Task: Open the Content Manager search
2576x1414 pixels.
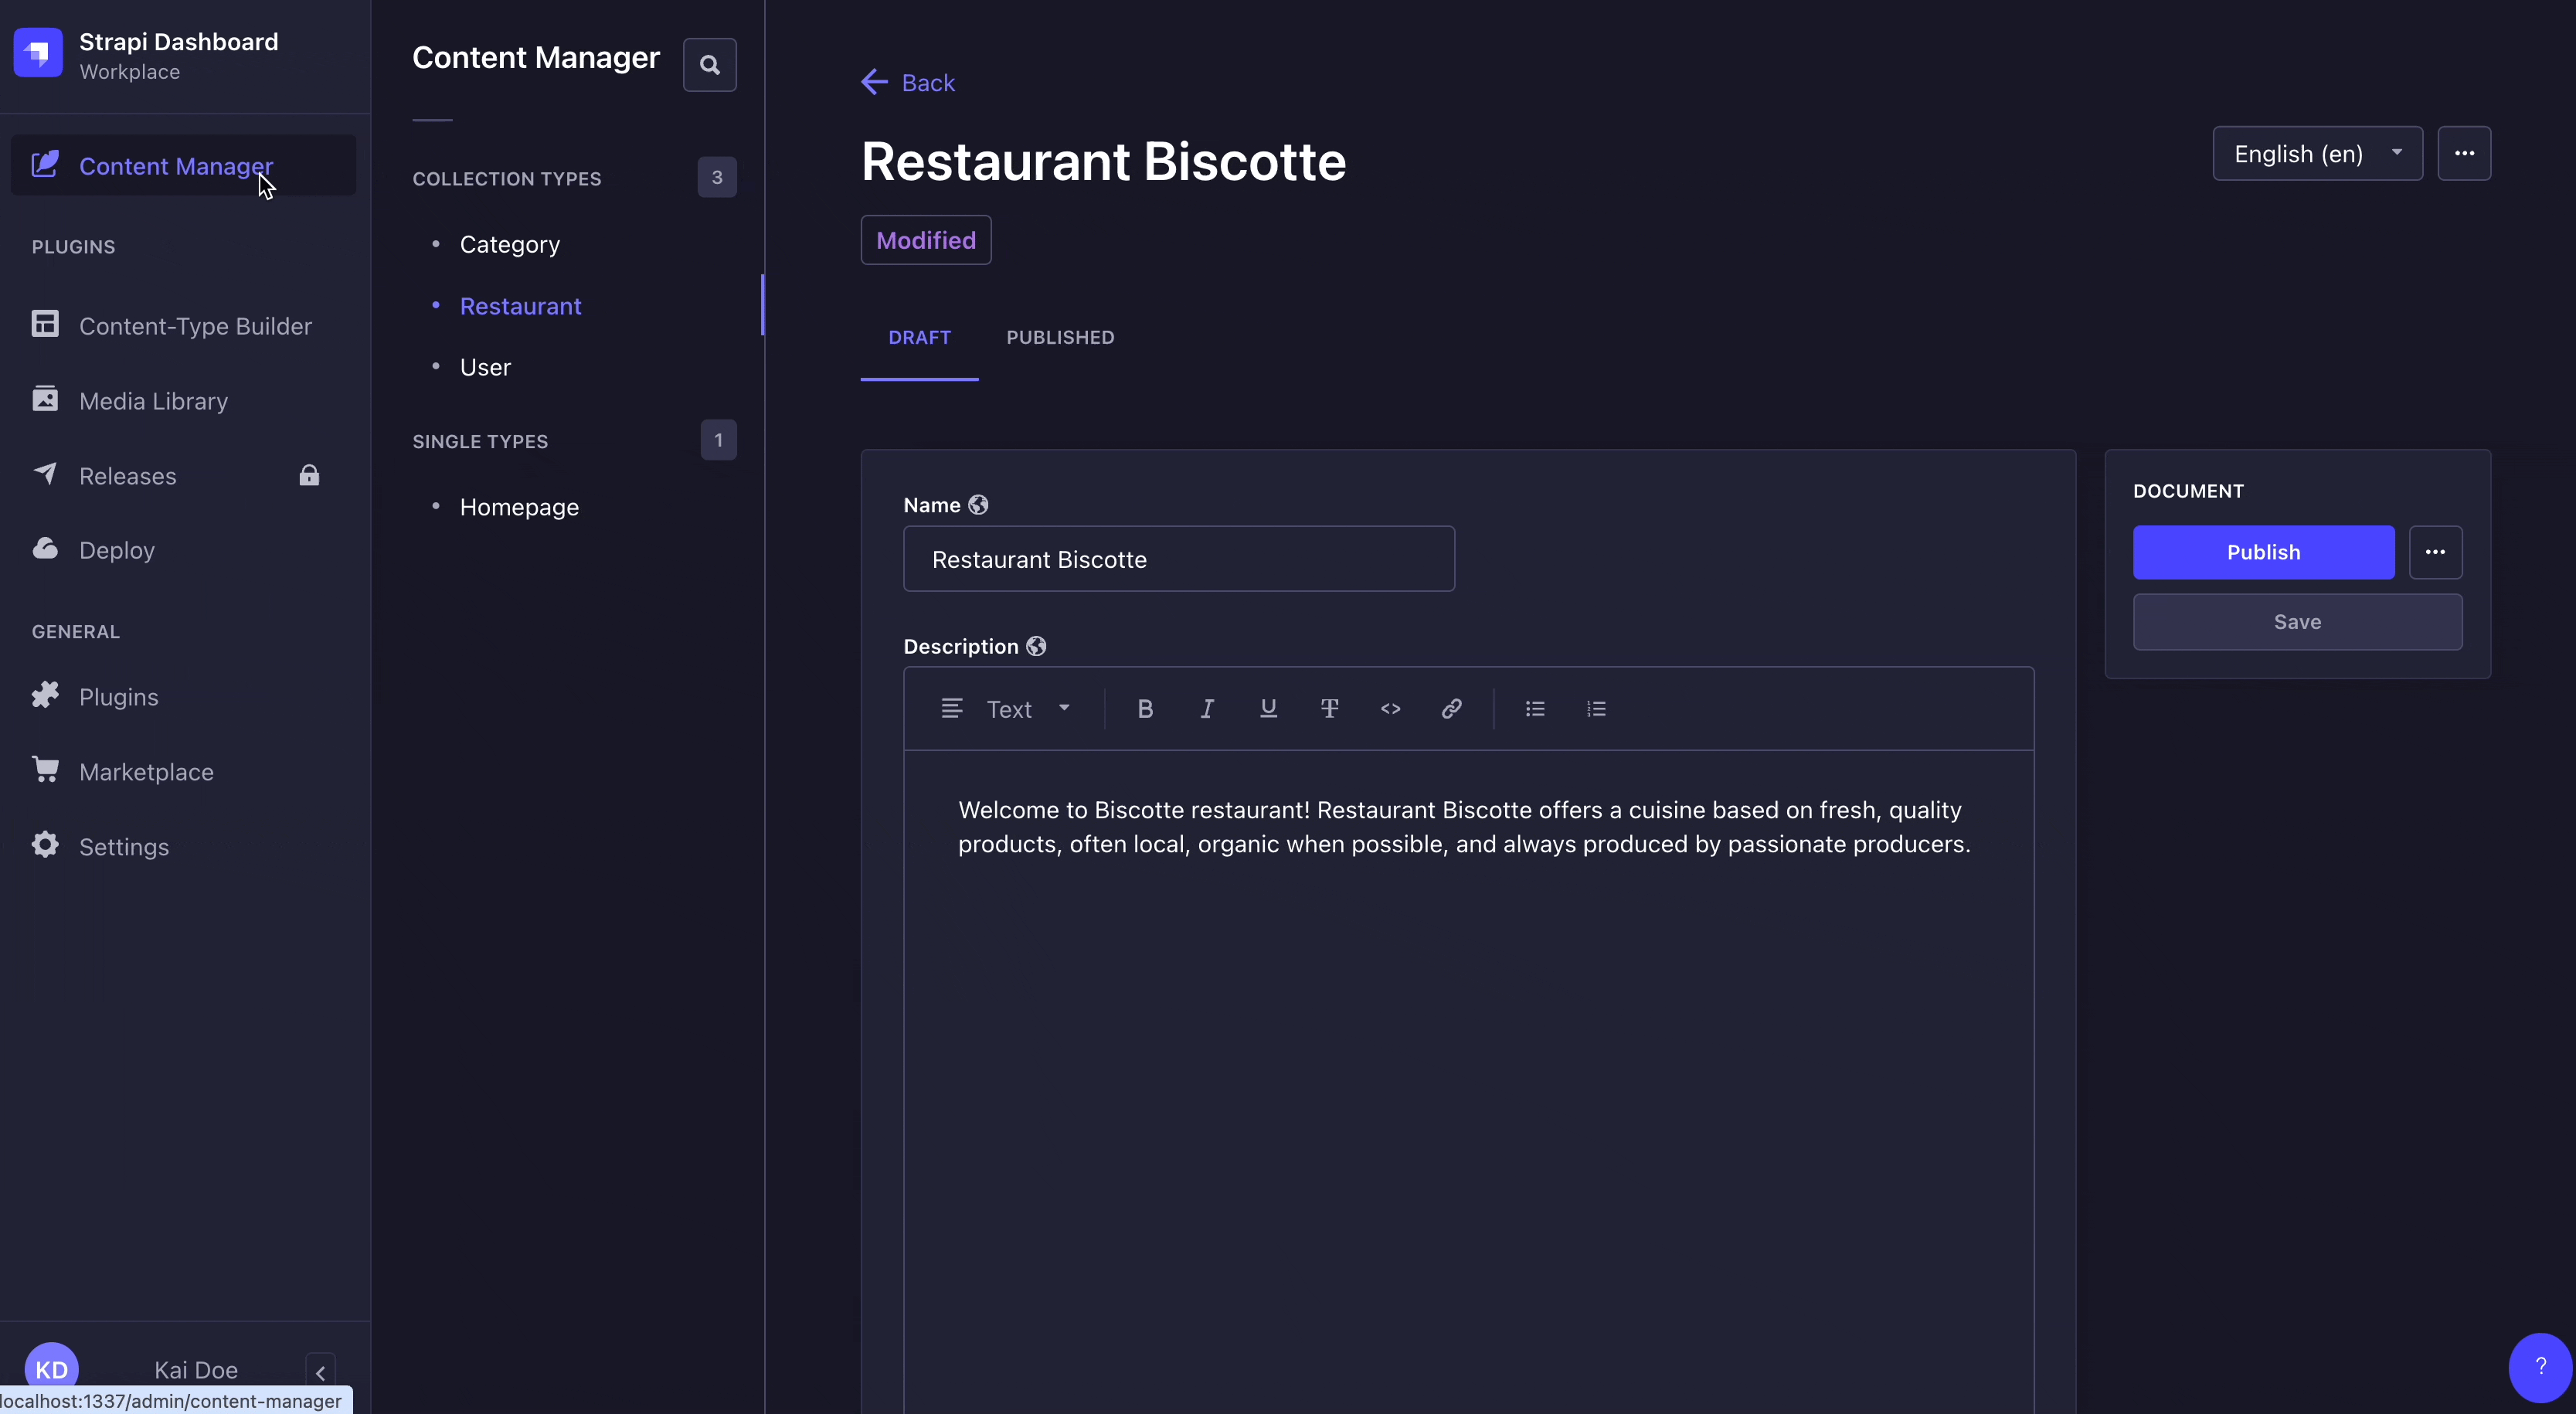Action: pos(709,65)
